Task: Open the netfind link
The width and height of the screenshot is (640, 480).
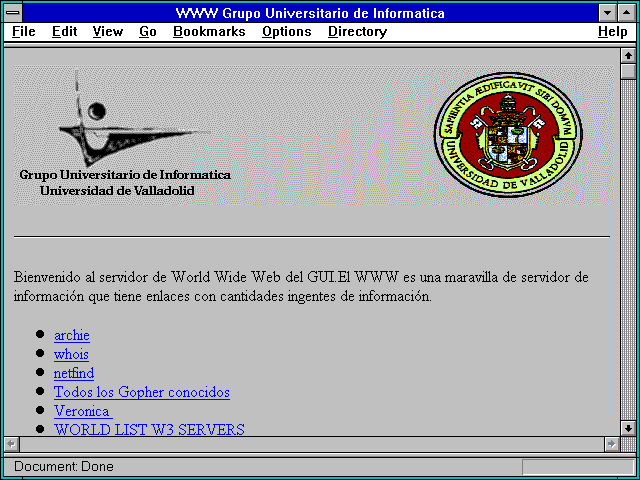Action: [x=74, y=373]
